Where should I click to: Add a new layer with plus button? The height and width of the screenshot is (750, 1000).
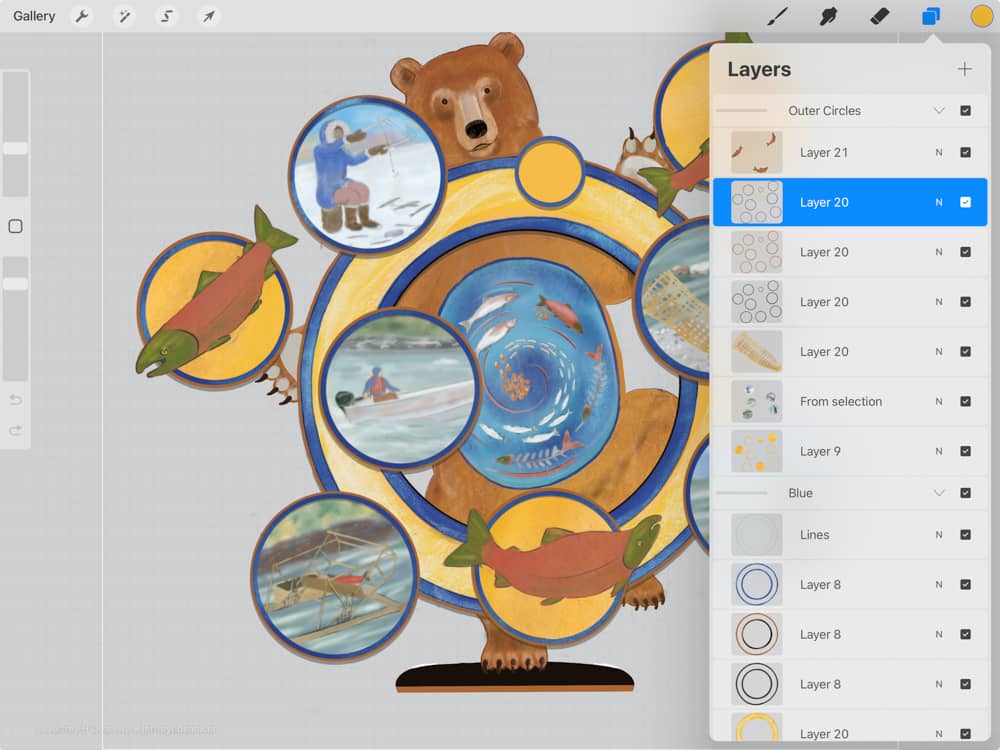pos(964,69)
